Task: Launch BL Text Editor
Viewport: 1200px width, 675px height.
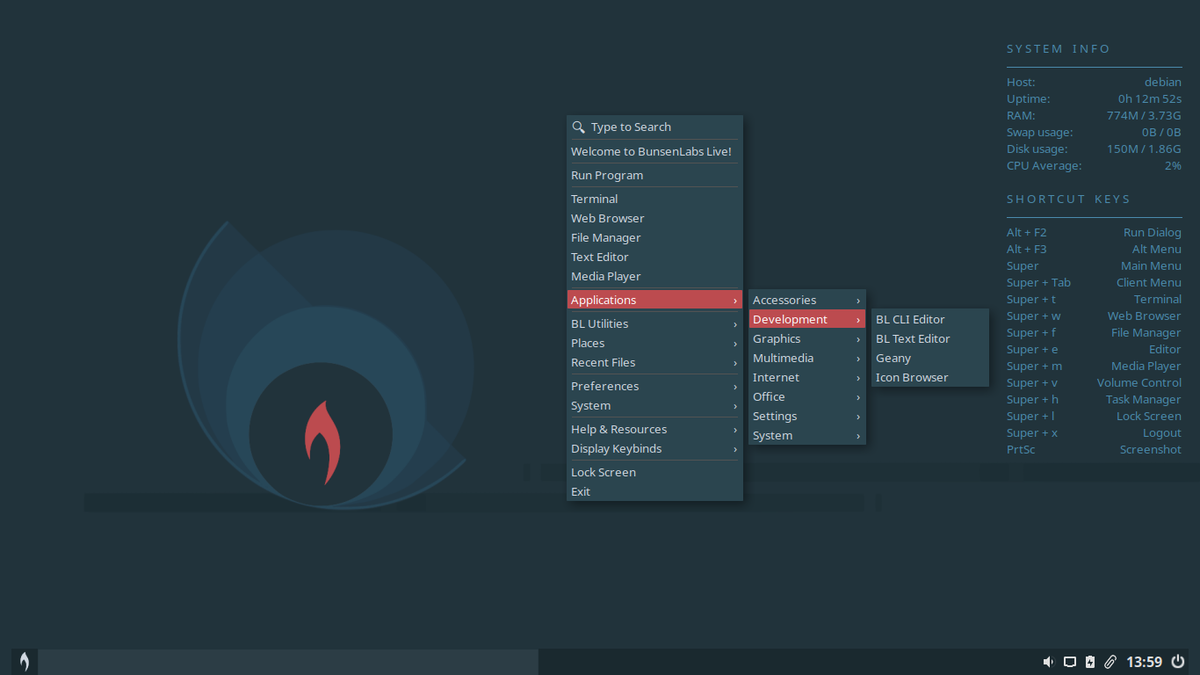Action: coord(930,339)
